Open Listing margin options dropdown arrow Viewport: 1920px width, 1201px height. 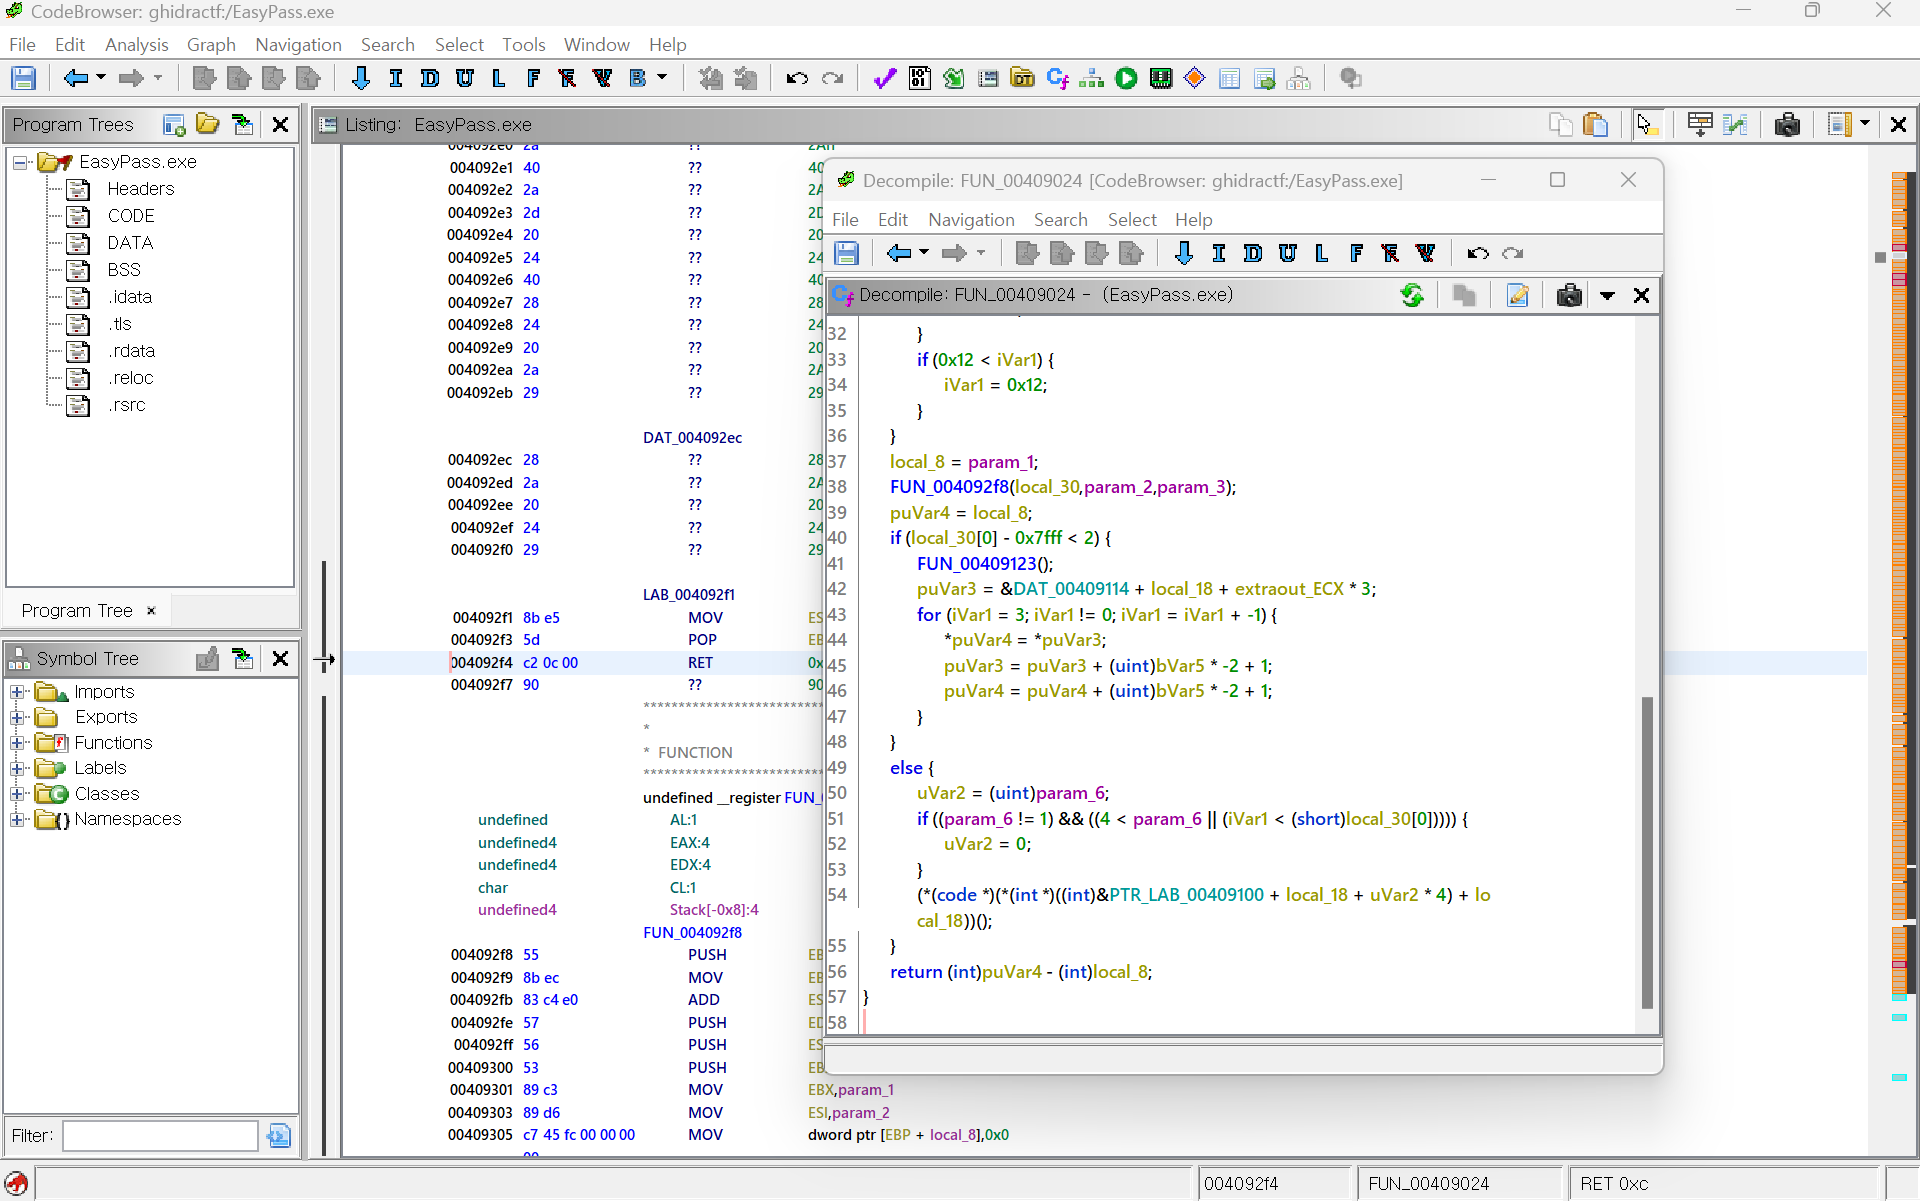pos(1865,124)
